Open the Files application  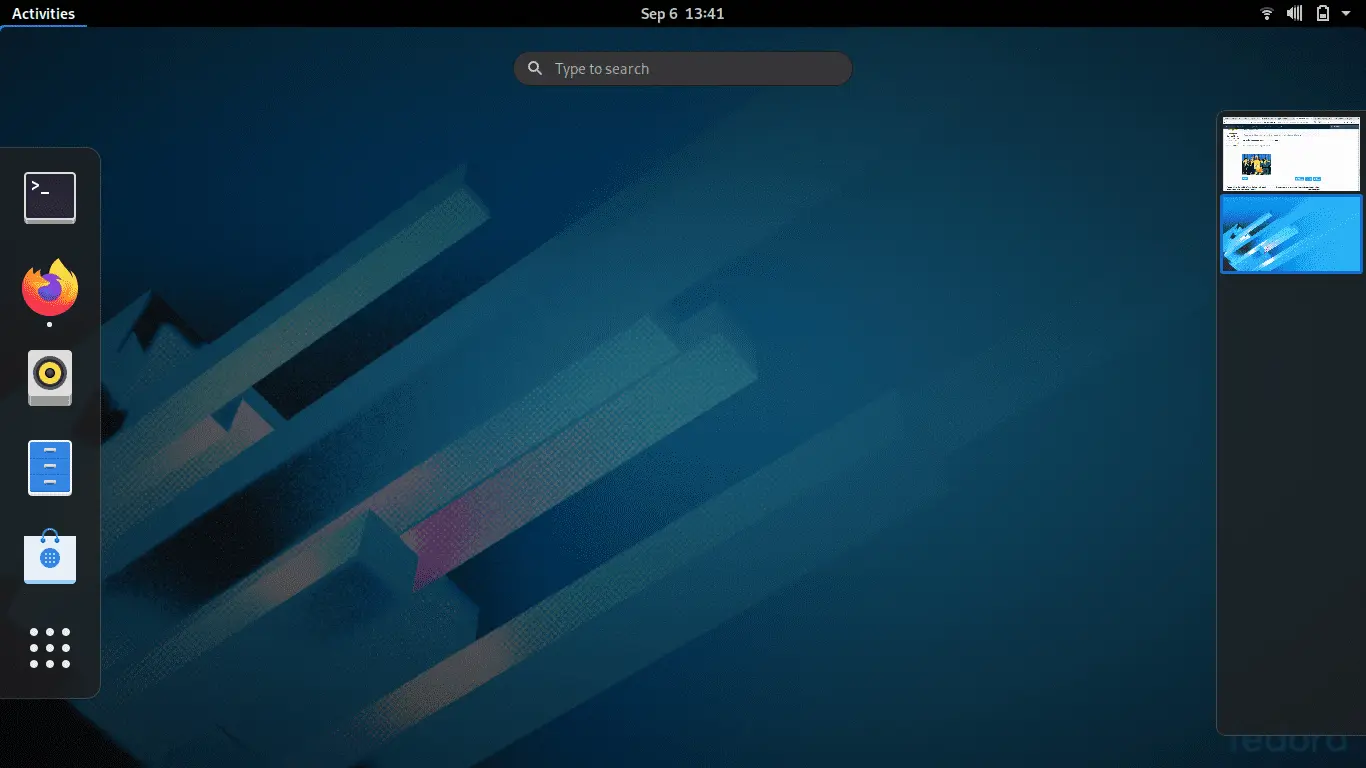click(x=49, y=467)
